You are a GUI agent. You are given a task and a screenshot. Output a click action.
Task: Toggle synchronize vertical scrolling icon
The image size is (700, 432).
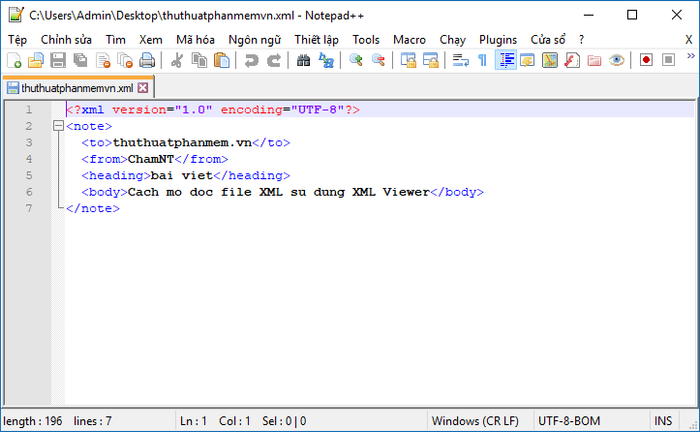click(408, 60)
